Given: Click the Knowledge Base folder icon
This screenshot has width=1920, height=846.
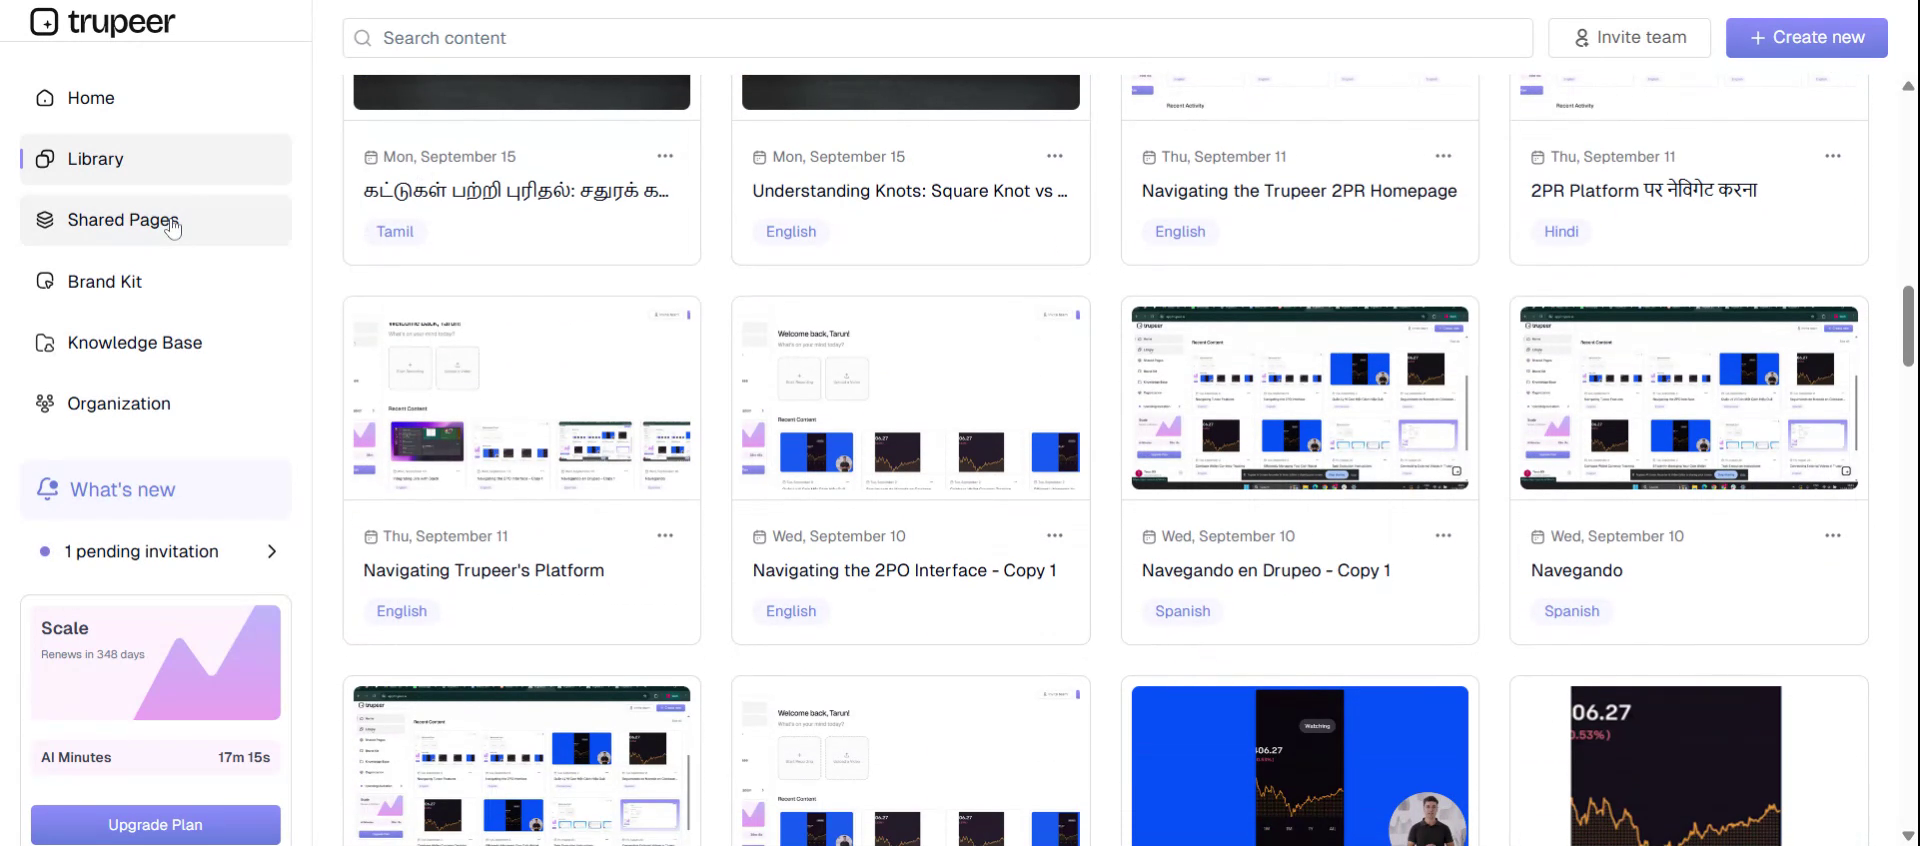Looking at the screenshot, I should (45, 343).
